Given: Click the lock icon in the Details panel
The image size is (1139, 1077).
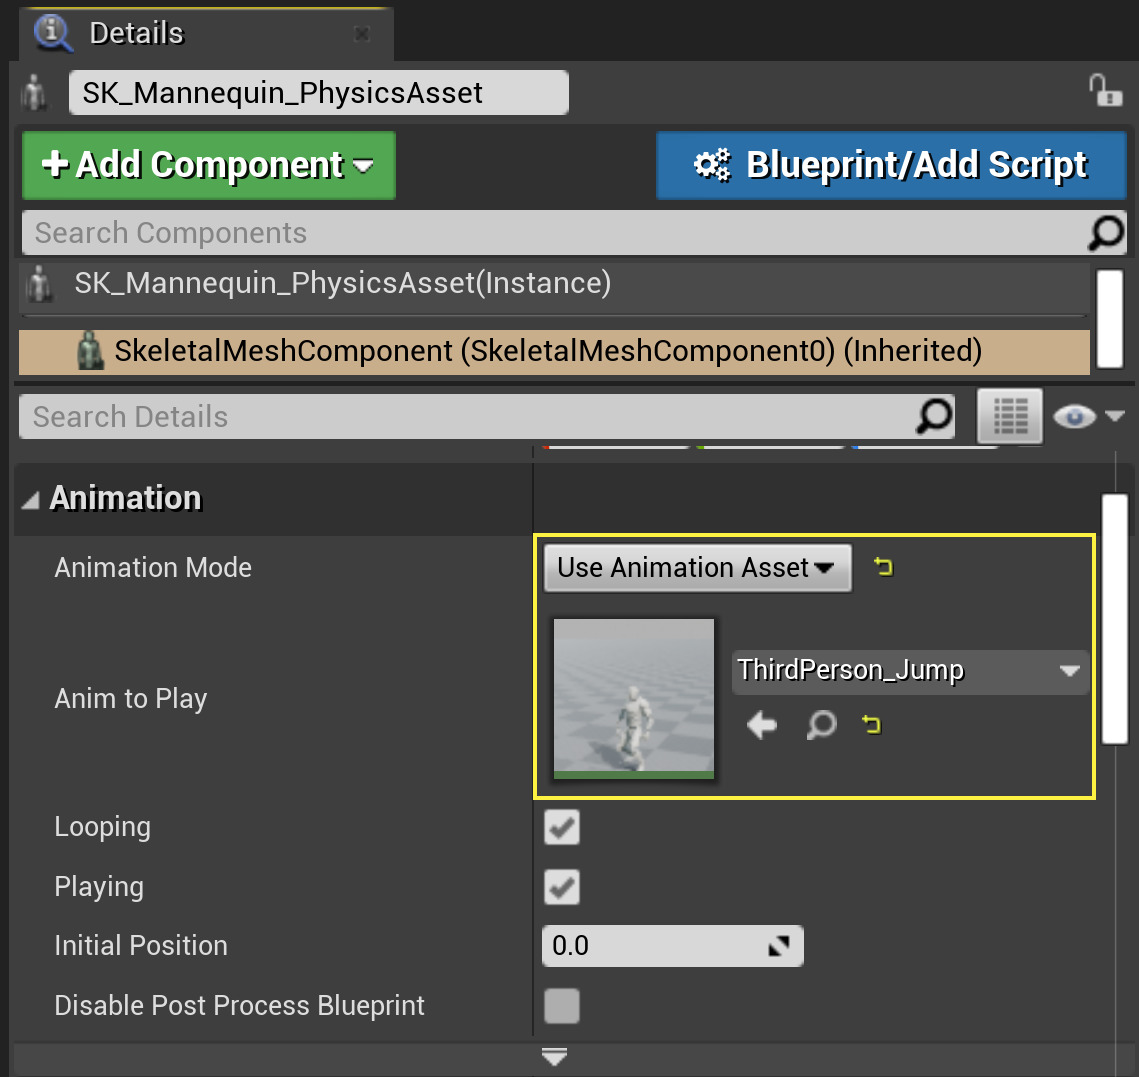Looking at the screenshot, I should click(1105, 92).
